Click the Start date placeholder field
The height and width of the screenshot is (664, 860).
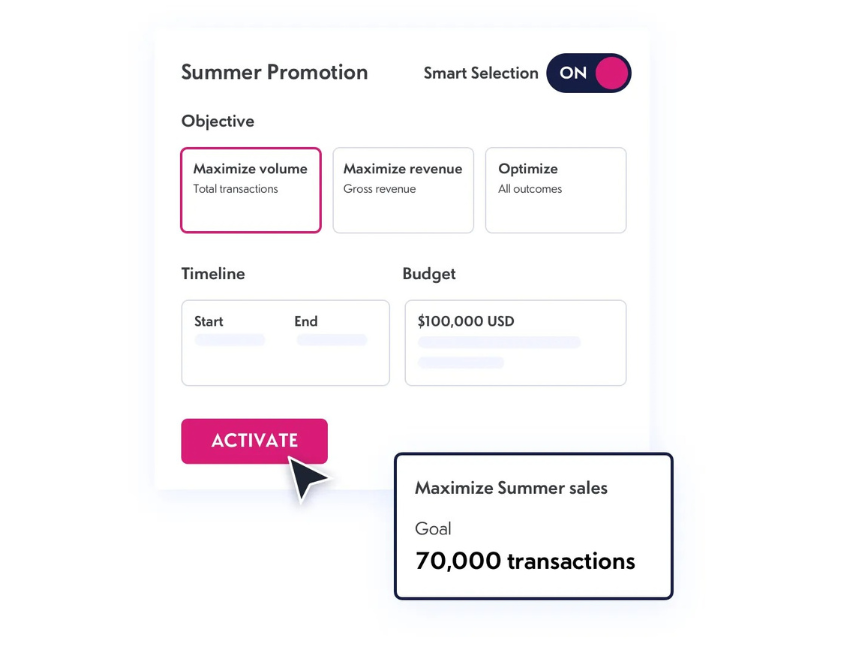coord(230,340)
